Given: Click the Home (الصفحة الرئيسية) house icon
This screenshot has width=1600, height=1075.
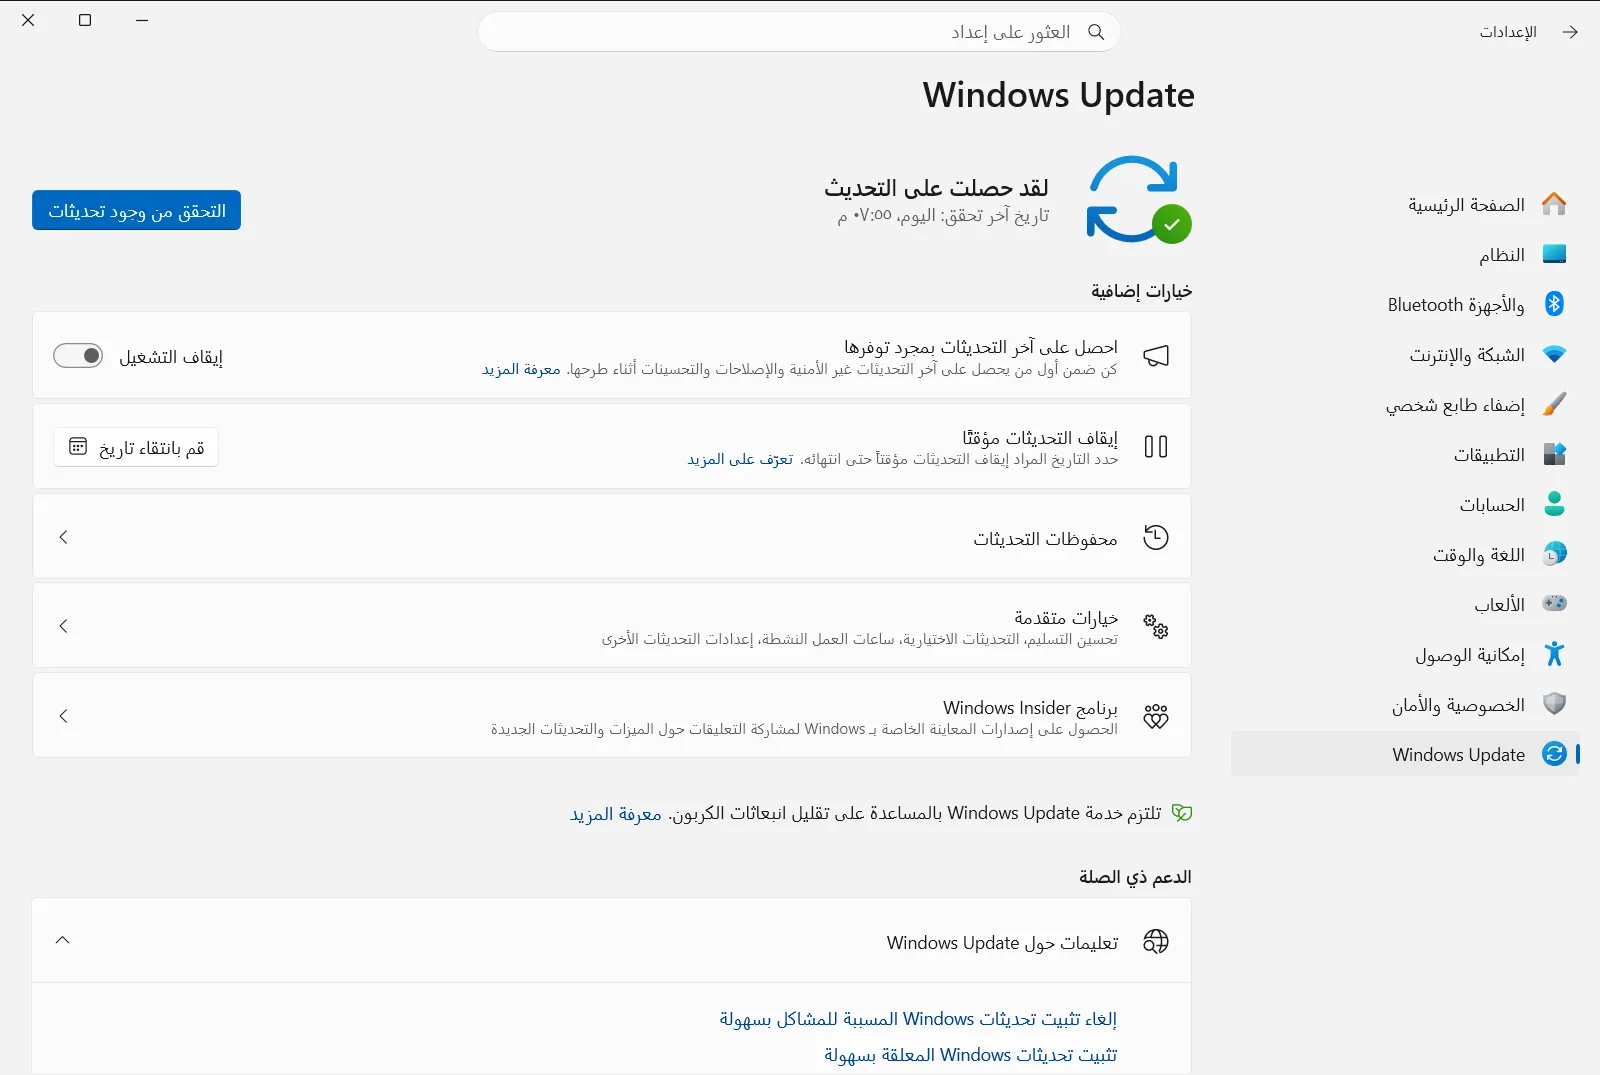Looking at the screenshot, I should pos(1554,204).
